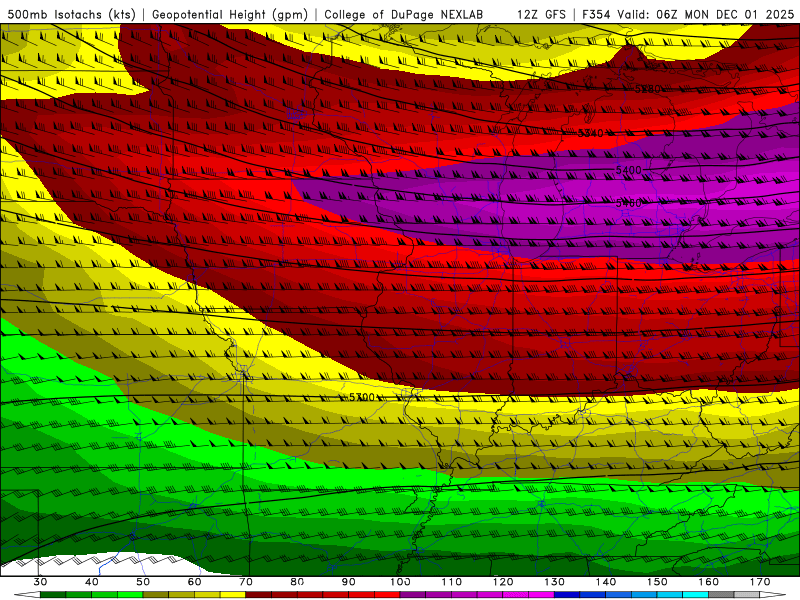
Task: Click the 'F354 Valid: 06Z MON DEC 01 2025' text
Action: [688, 14]
